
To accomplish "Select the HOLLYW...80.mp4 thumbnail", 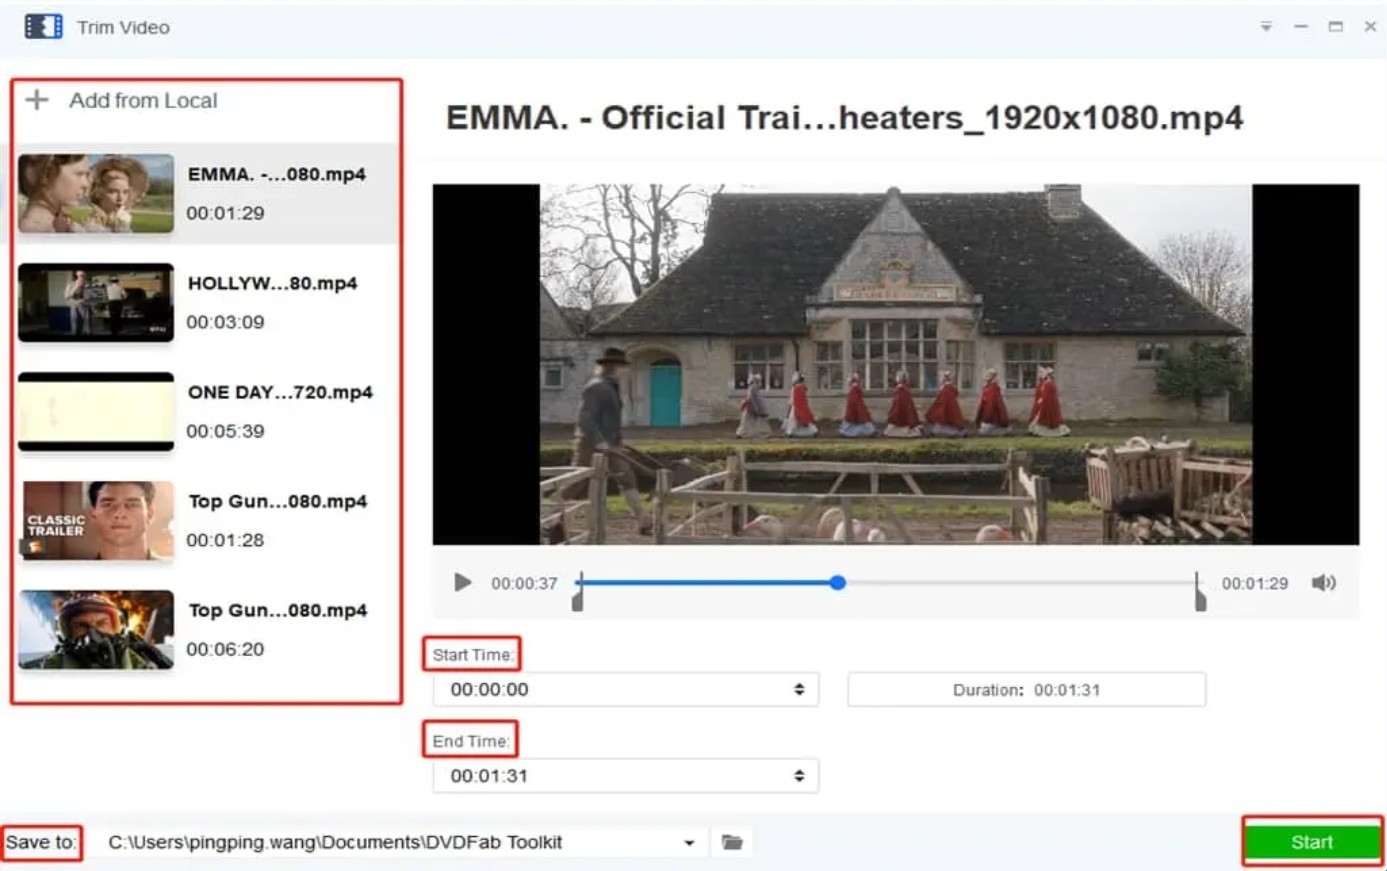I will pos(96,302).
